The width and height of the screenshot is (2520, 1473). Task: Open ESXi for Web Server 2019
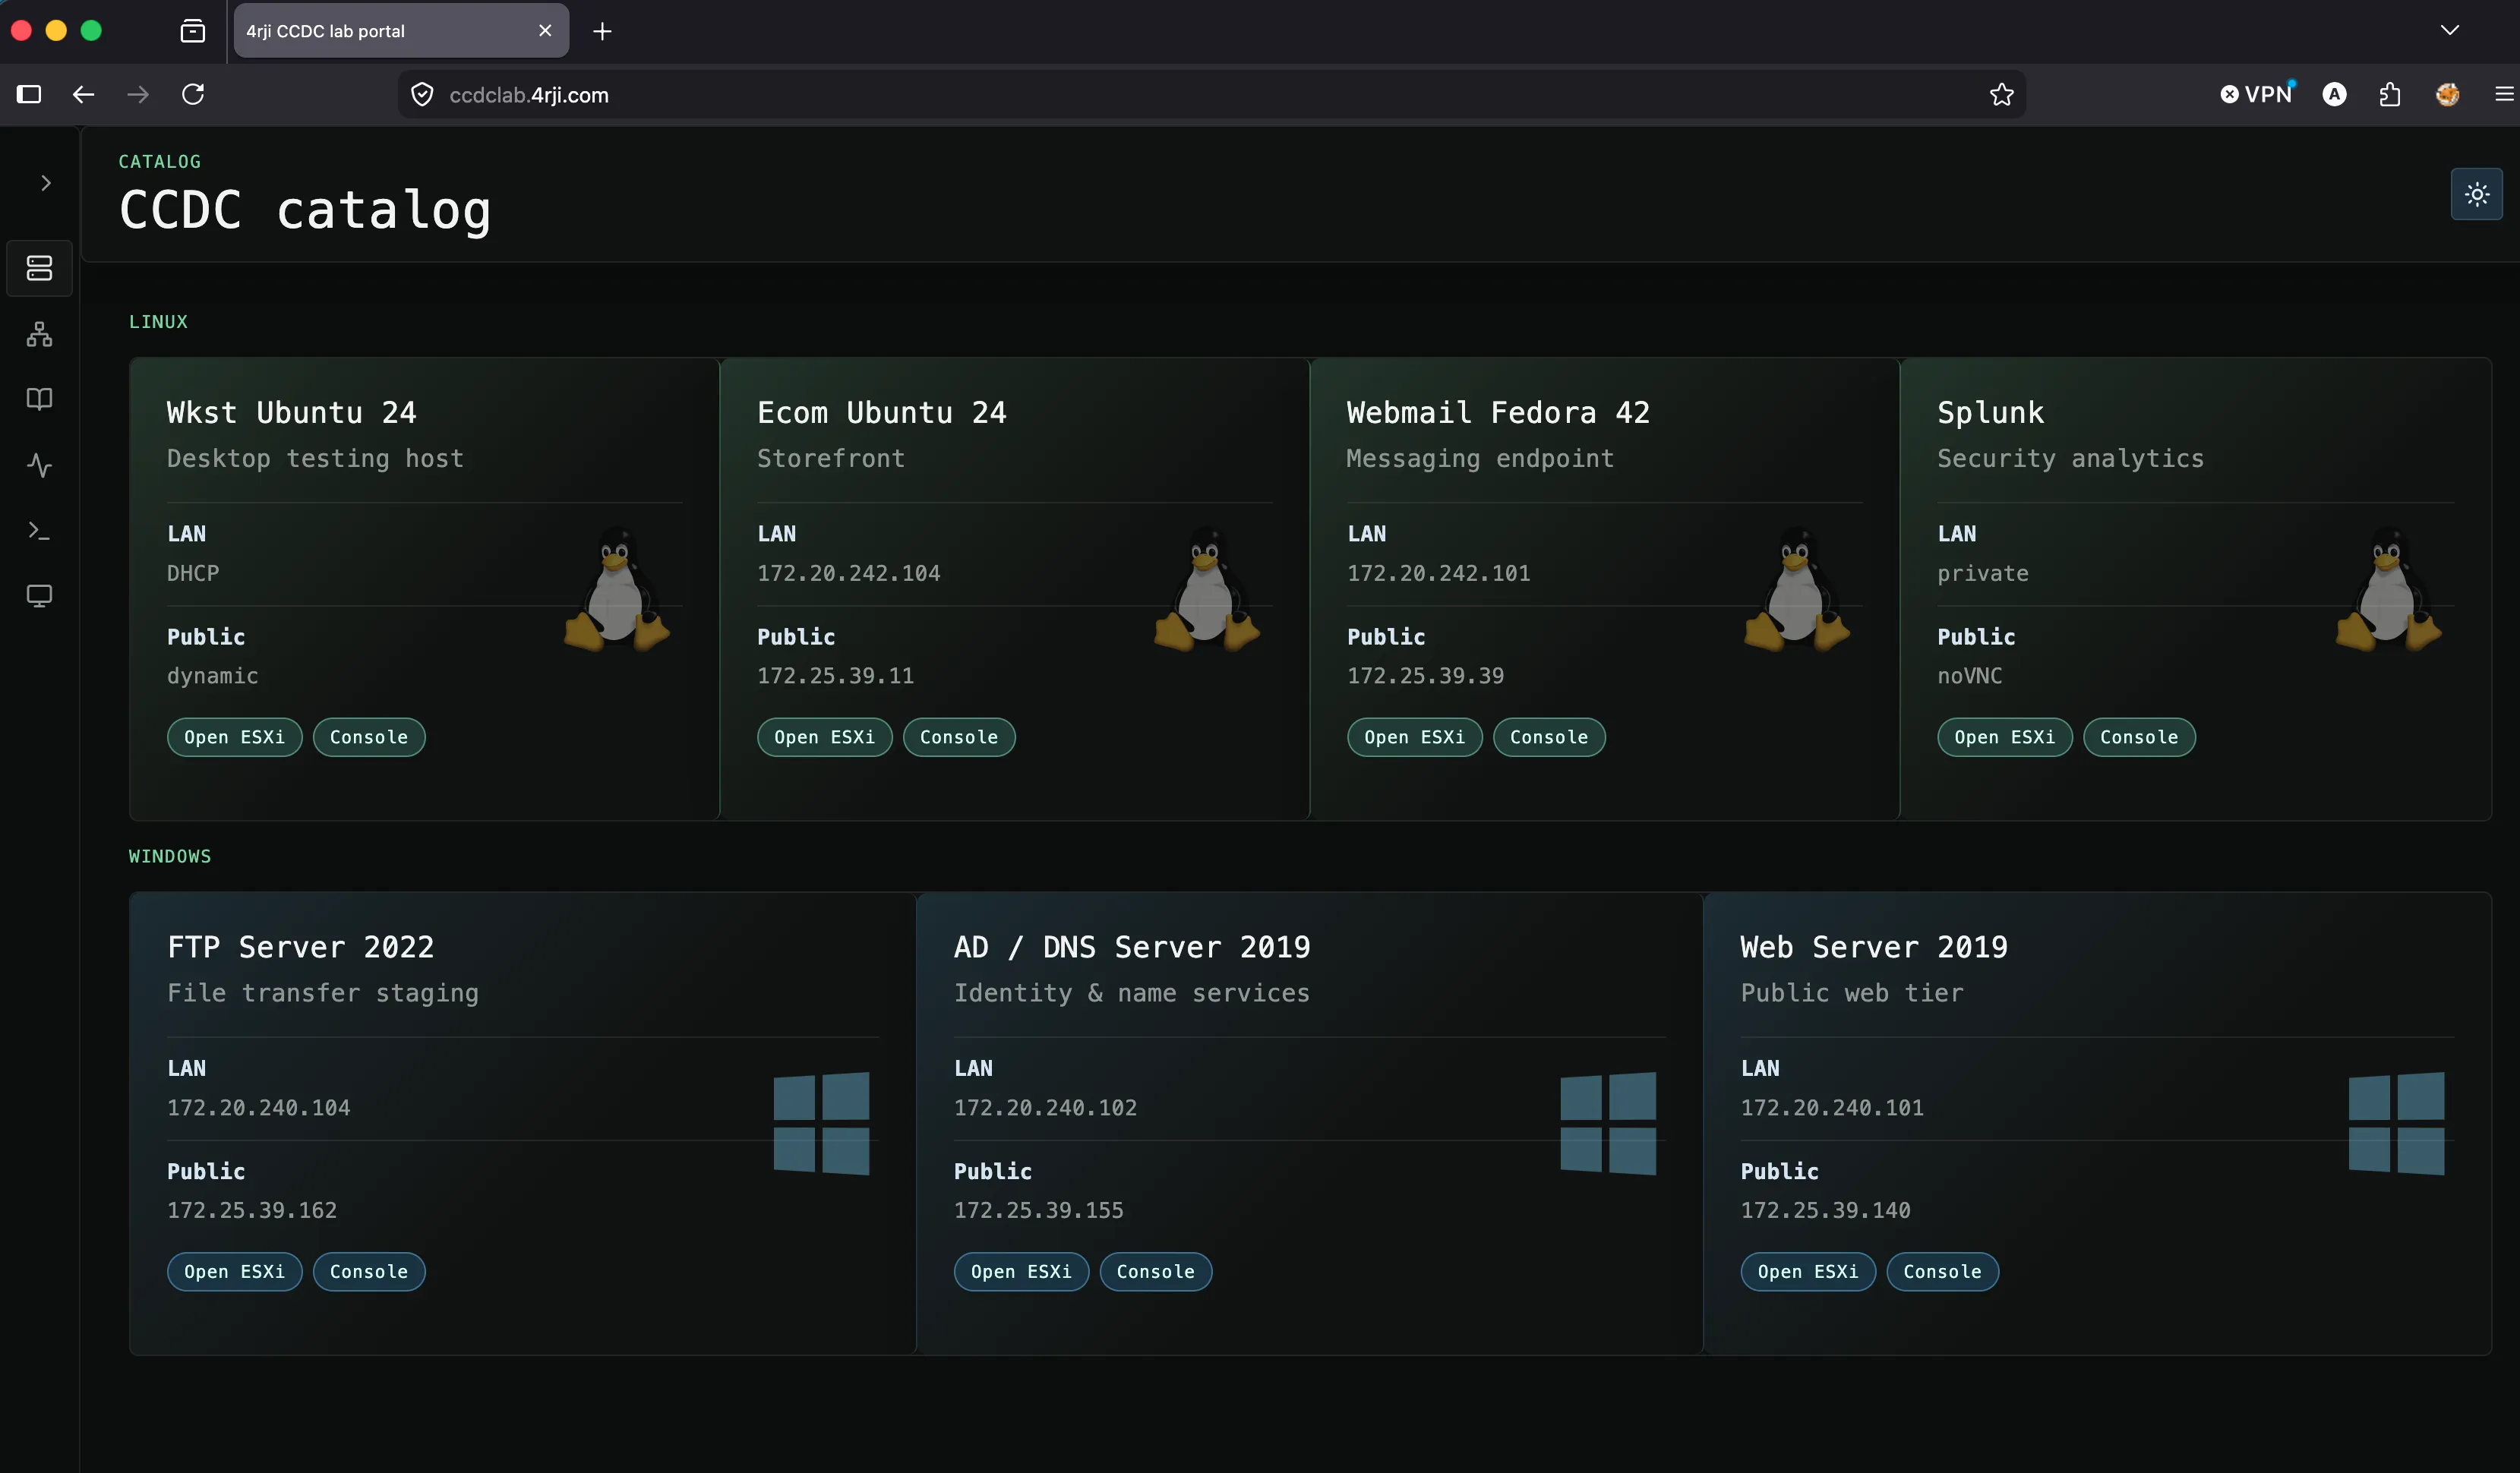(1808, 1272)
